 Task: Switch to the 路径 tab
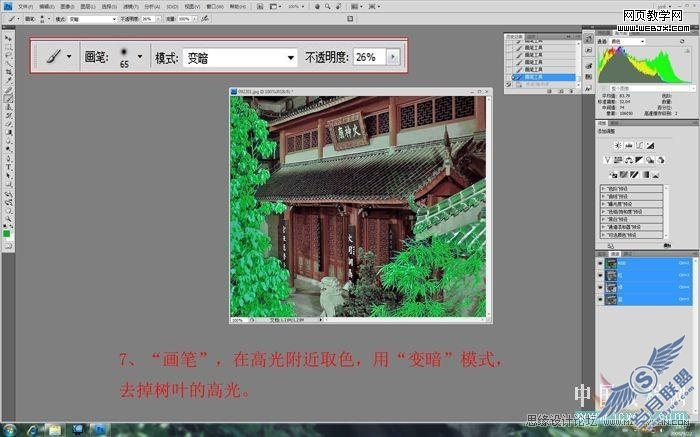627,254
